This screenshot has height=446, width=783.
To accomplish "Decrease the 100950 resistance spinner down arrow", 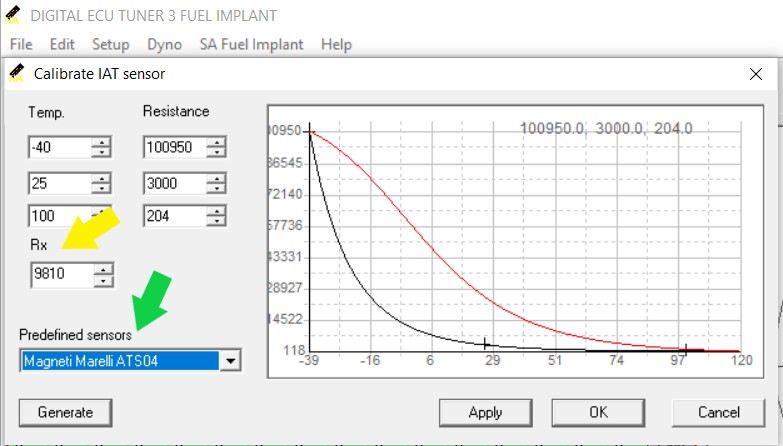I will coord(216,153).
